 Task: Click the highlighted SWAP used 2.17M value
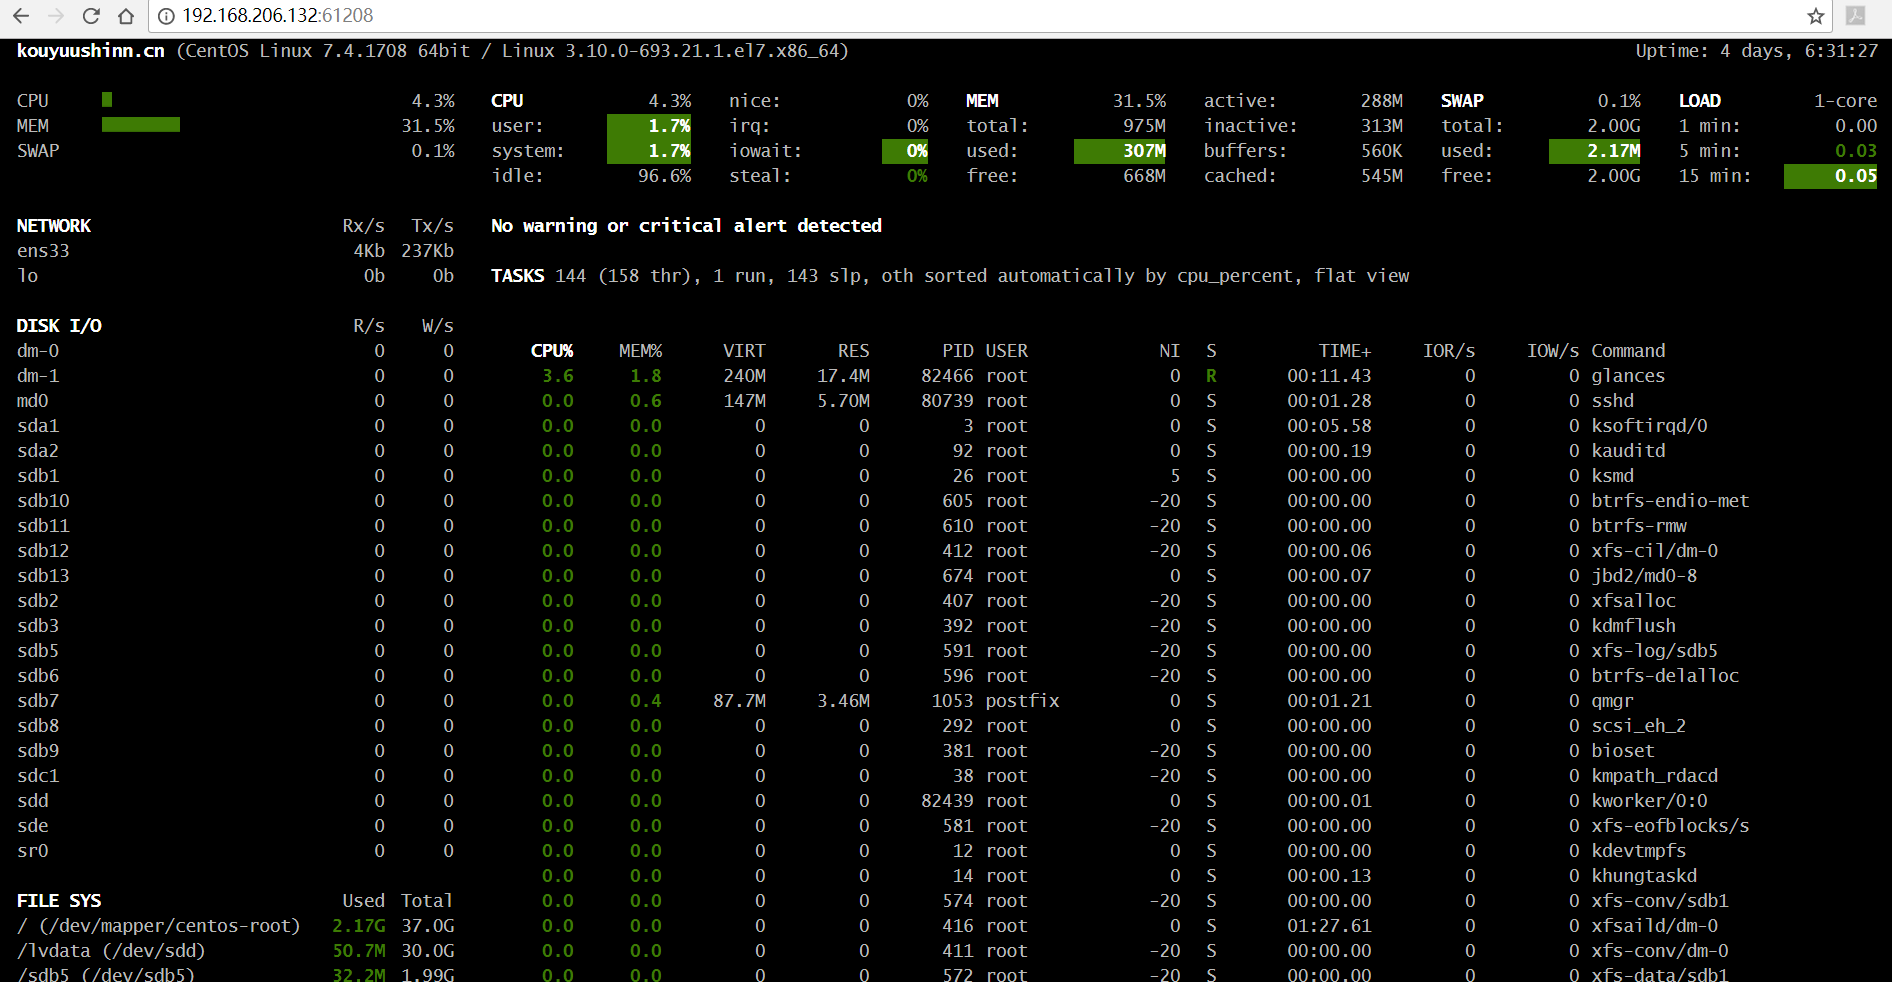1595,151
